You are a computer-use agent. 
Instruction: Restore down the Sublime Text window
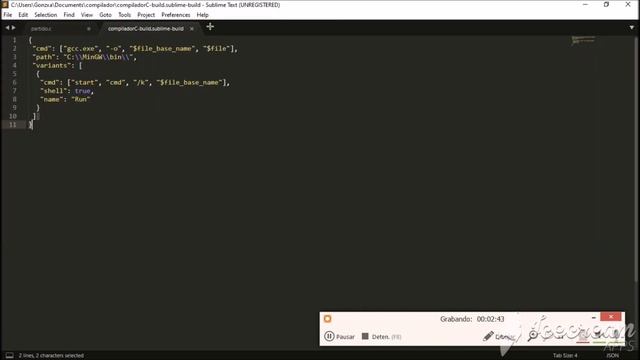coord(606,4)
